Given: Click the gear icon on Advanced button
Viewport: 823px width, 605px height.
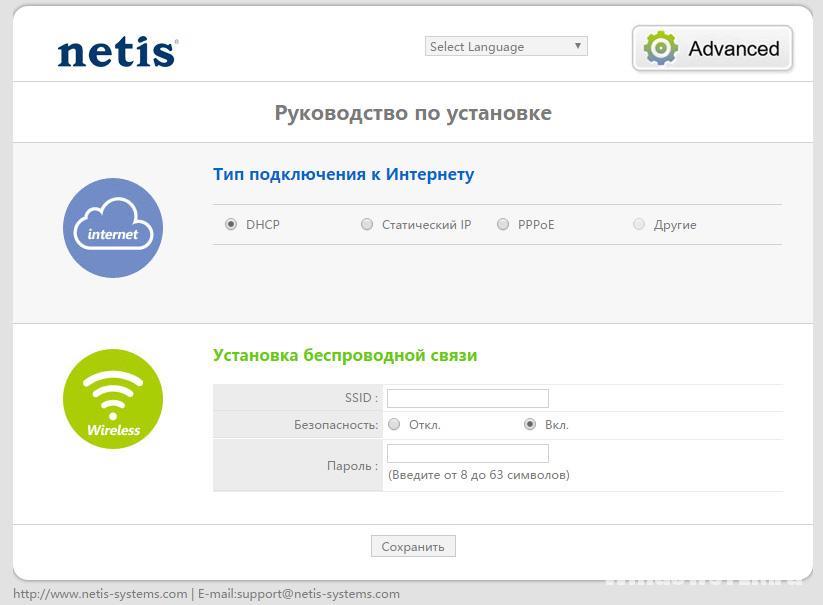Looking at the screenshot, I should [660, 48].
